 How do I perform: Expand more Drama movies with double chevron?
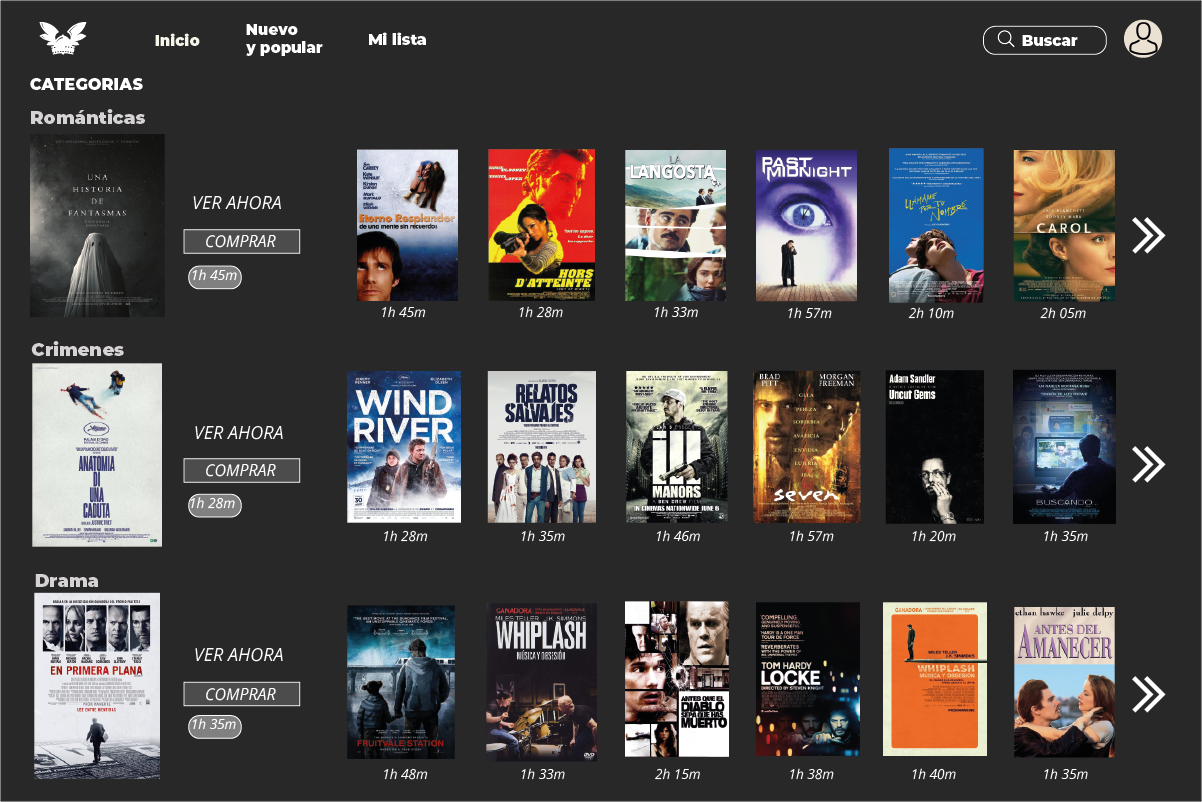click(x=1148, y=693)
